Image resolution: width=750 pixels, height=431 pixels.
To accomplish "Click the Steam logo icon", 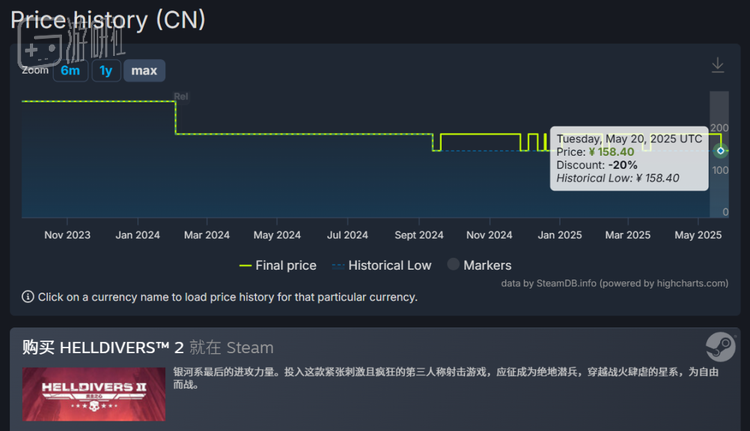I will 720,347.
